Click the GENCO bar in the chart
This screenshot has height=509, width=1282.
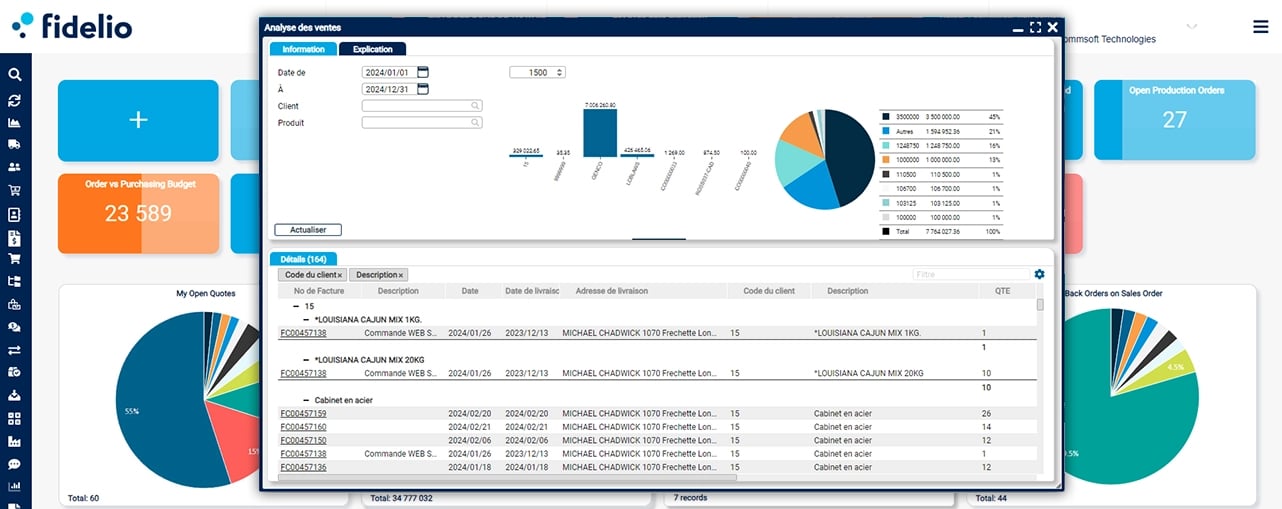600,132
